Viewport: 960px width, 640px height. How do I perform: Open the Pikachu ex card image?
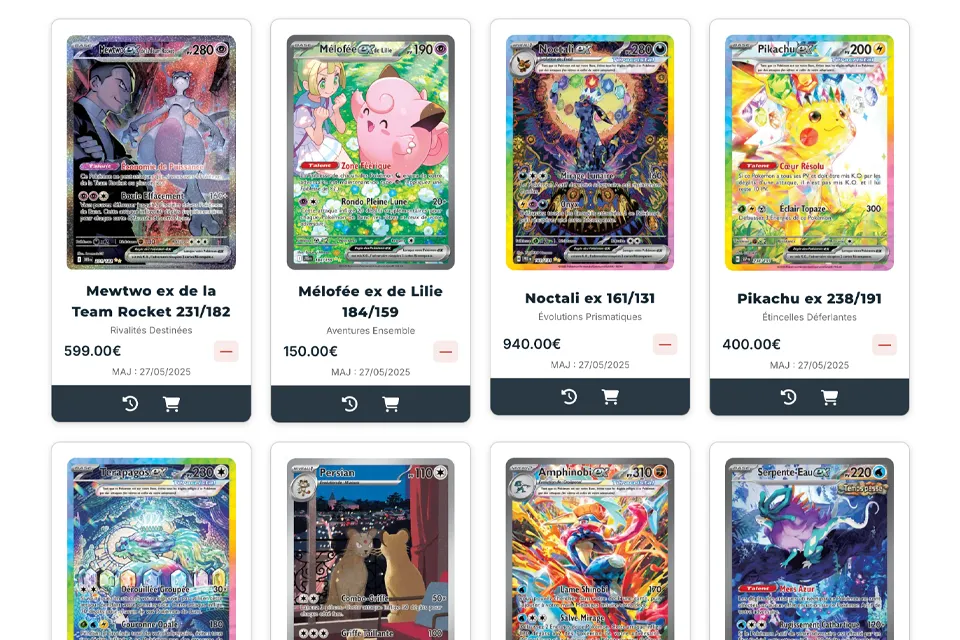tap(809, 152)
